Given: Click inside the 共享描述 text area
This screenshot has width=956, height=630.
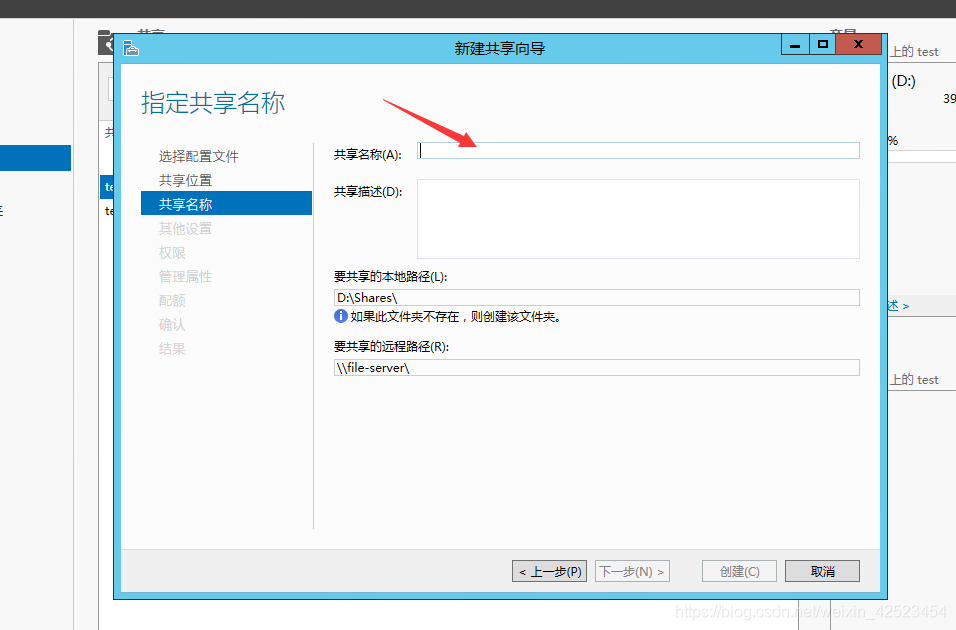Looking at the screenshot, I should [x=638, y=219].
